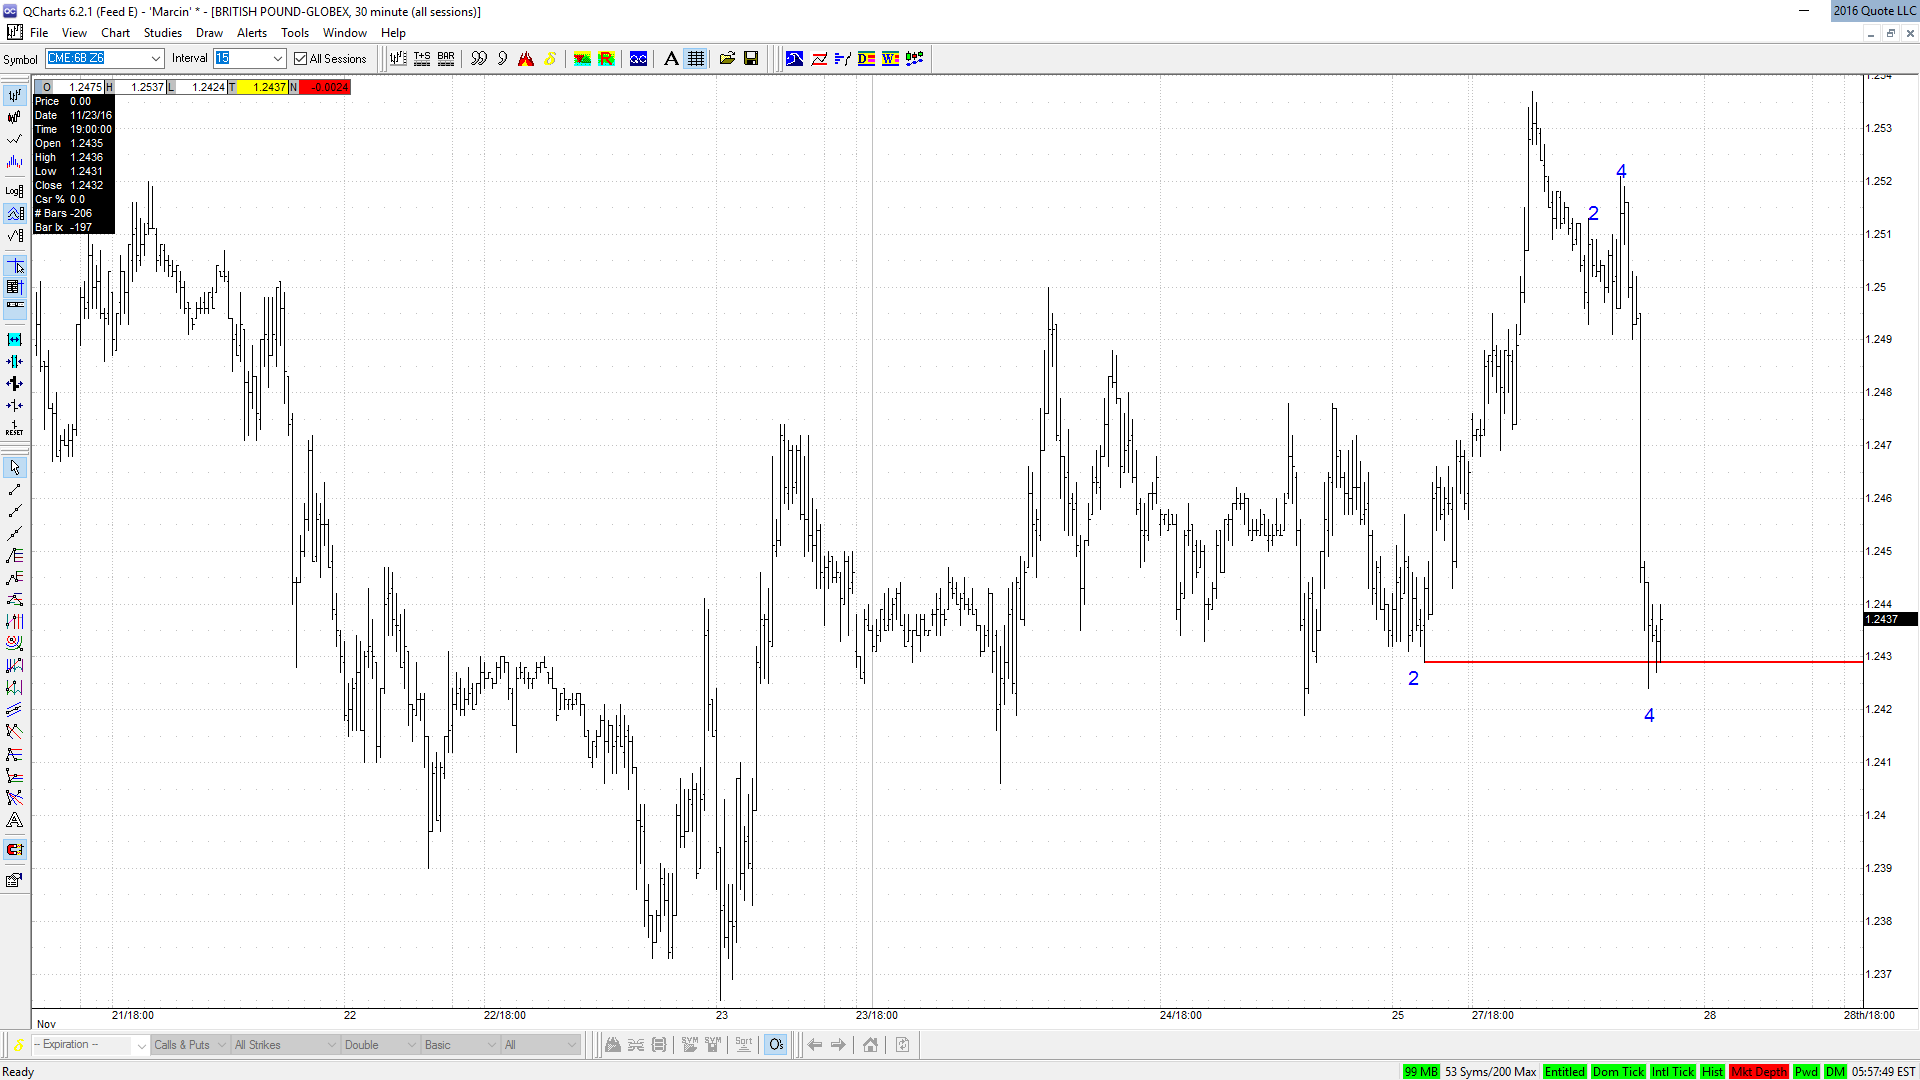Select the text annotation A tool
Screen dimensions: 1920x1080
tap(671, 59)
